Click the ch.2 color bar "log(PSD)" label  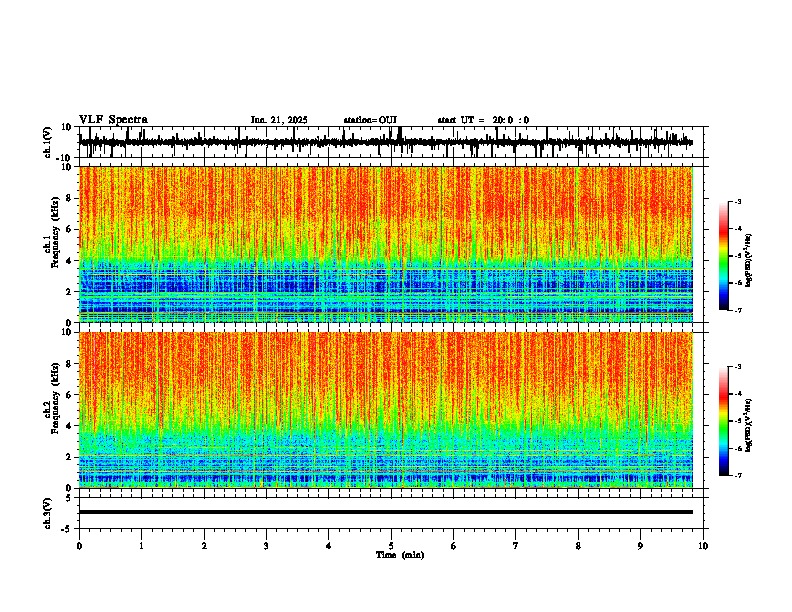point(749,426)
